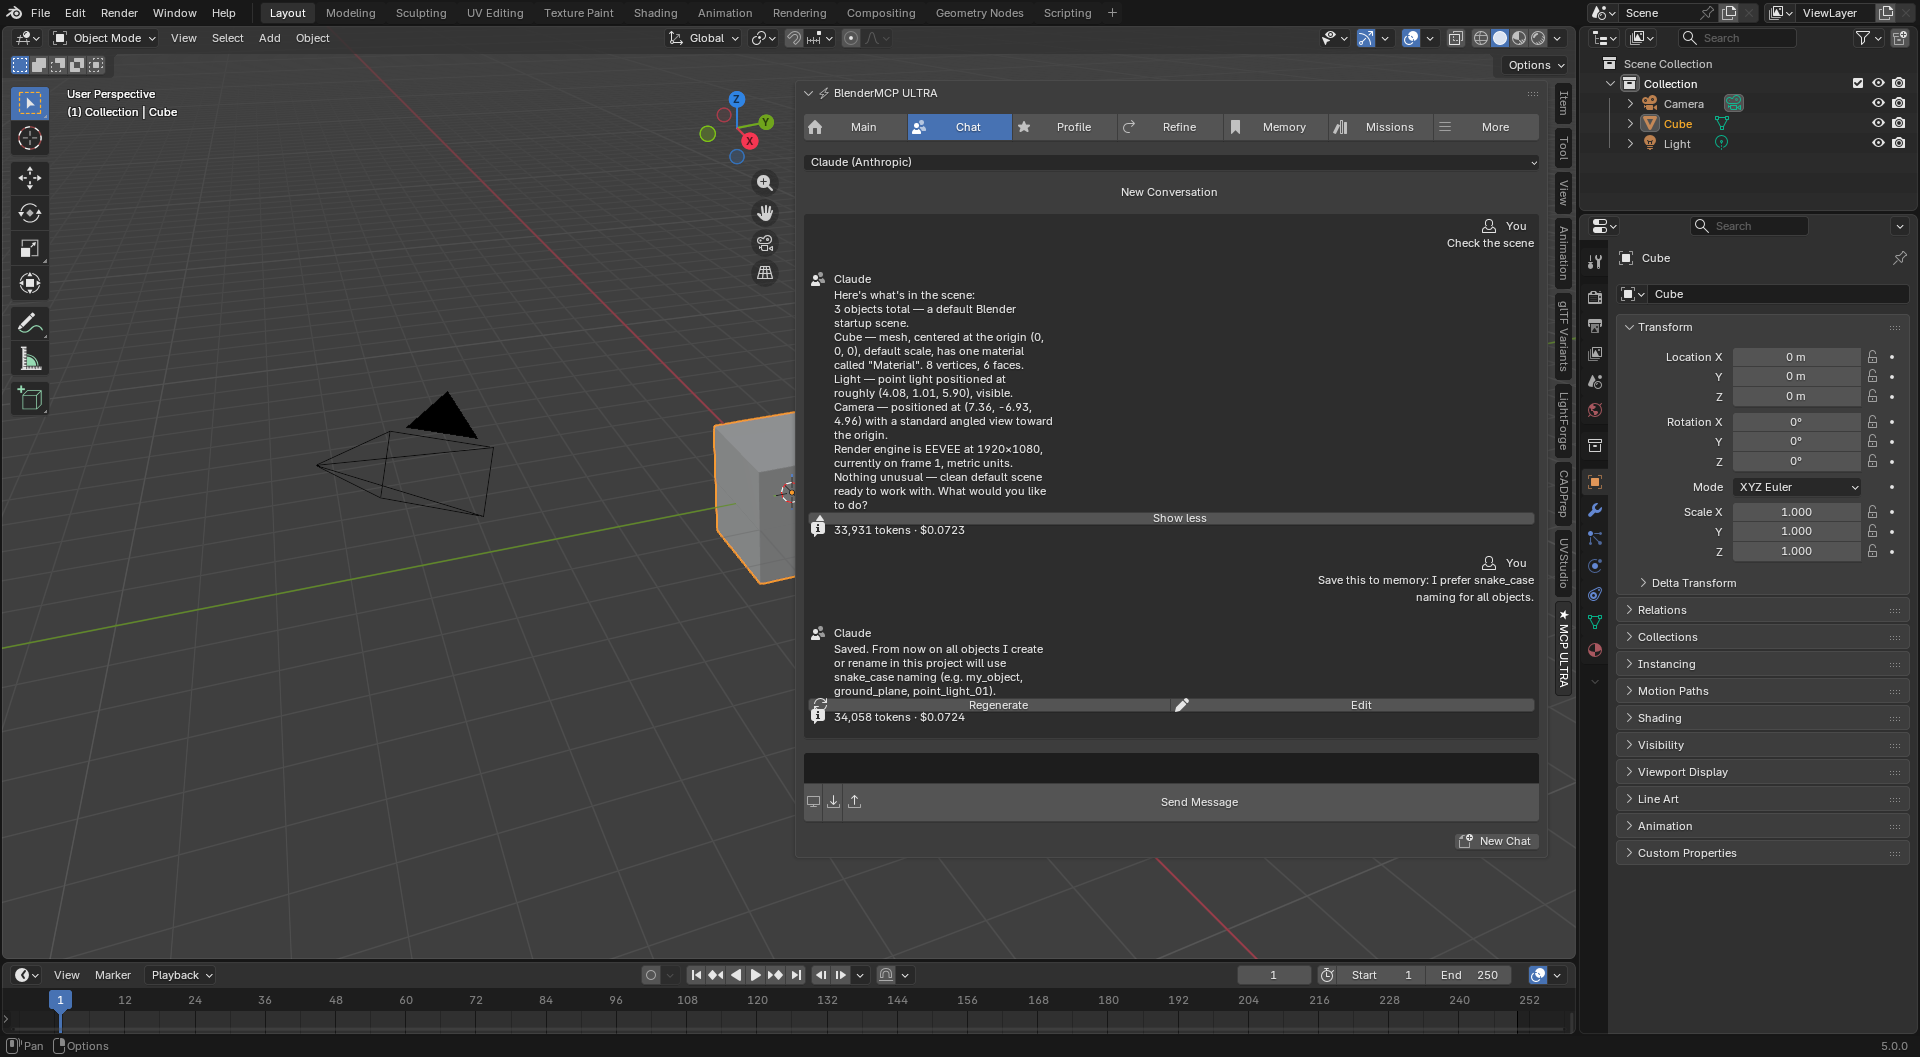Switch to the Memory tab
1920x1057 pixels.
point(1275,127)
